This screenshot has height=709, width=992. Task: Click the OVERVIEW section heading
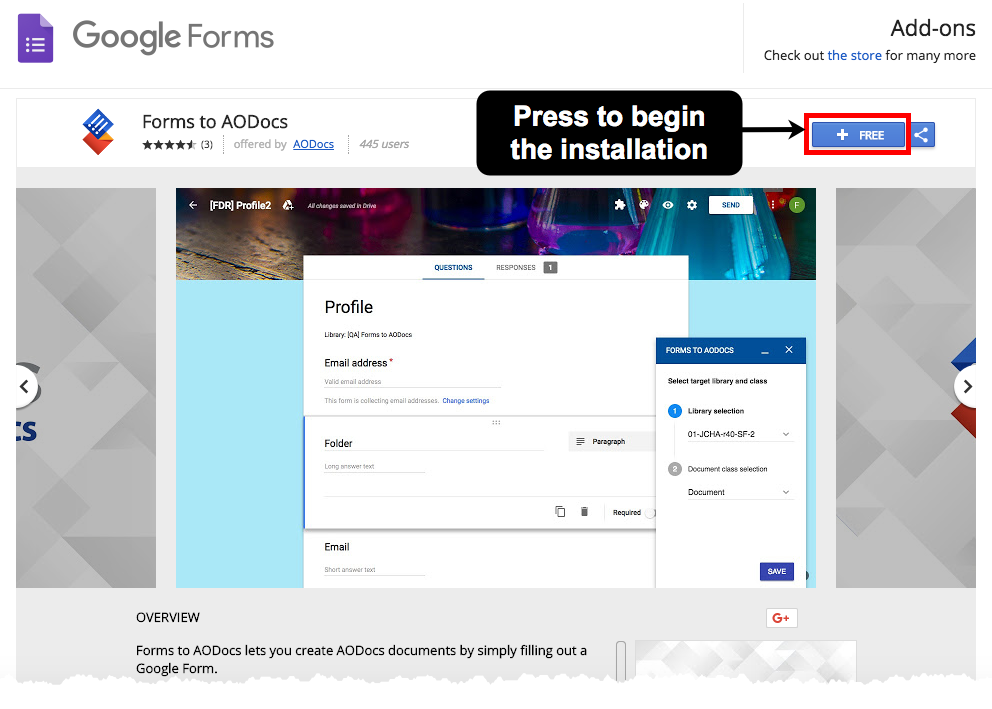coord(168,617)
